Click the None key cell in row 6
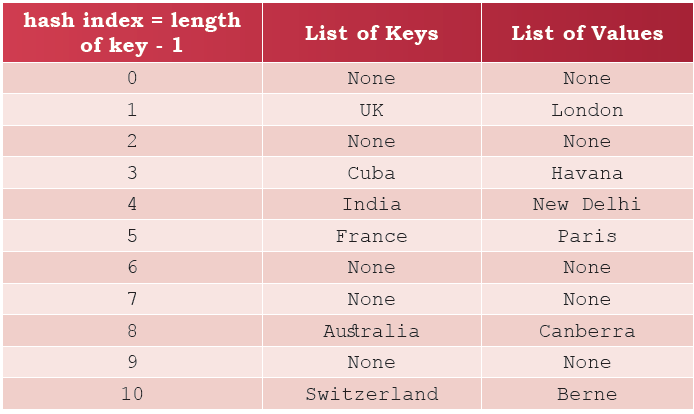 pos(372,267)
